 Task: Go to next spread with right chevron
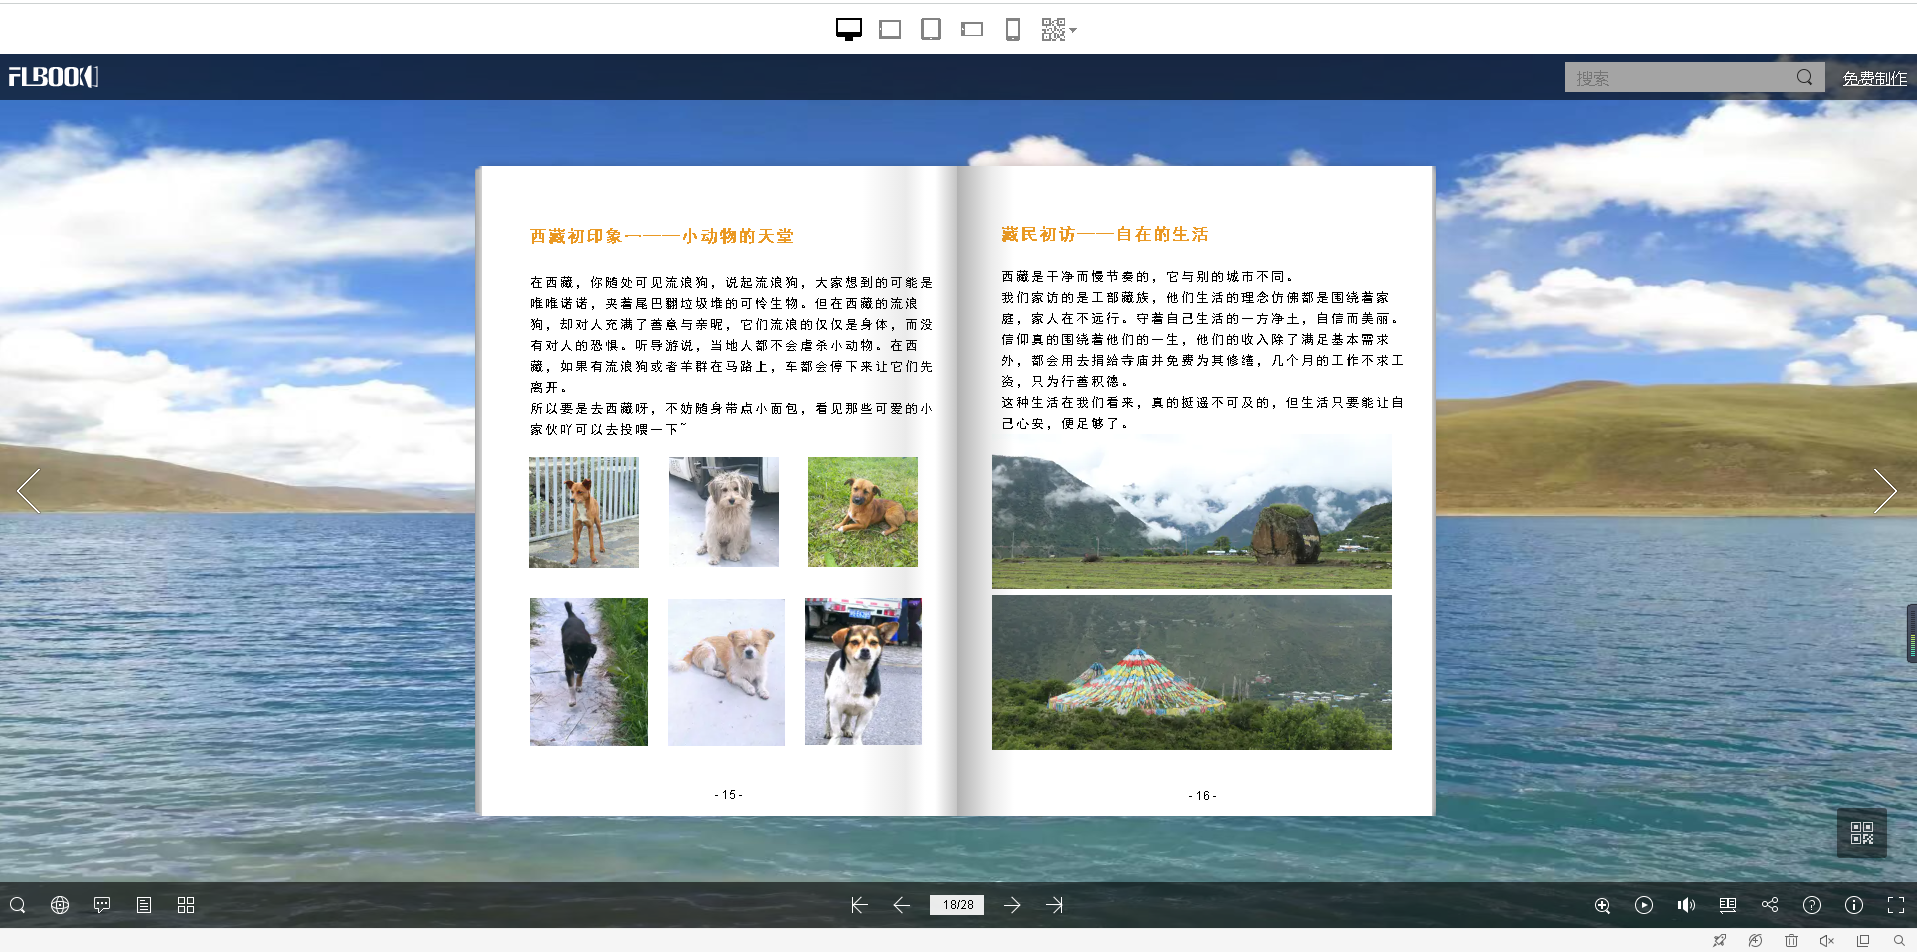(1885, 491)
